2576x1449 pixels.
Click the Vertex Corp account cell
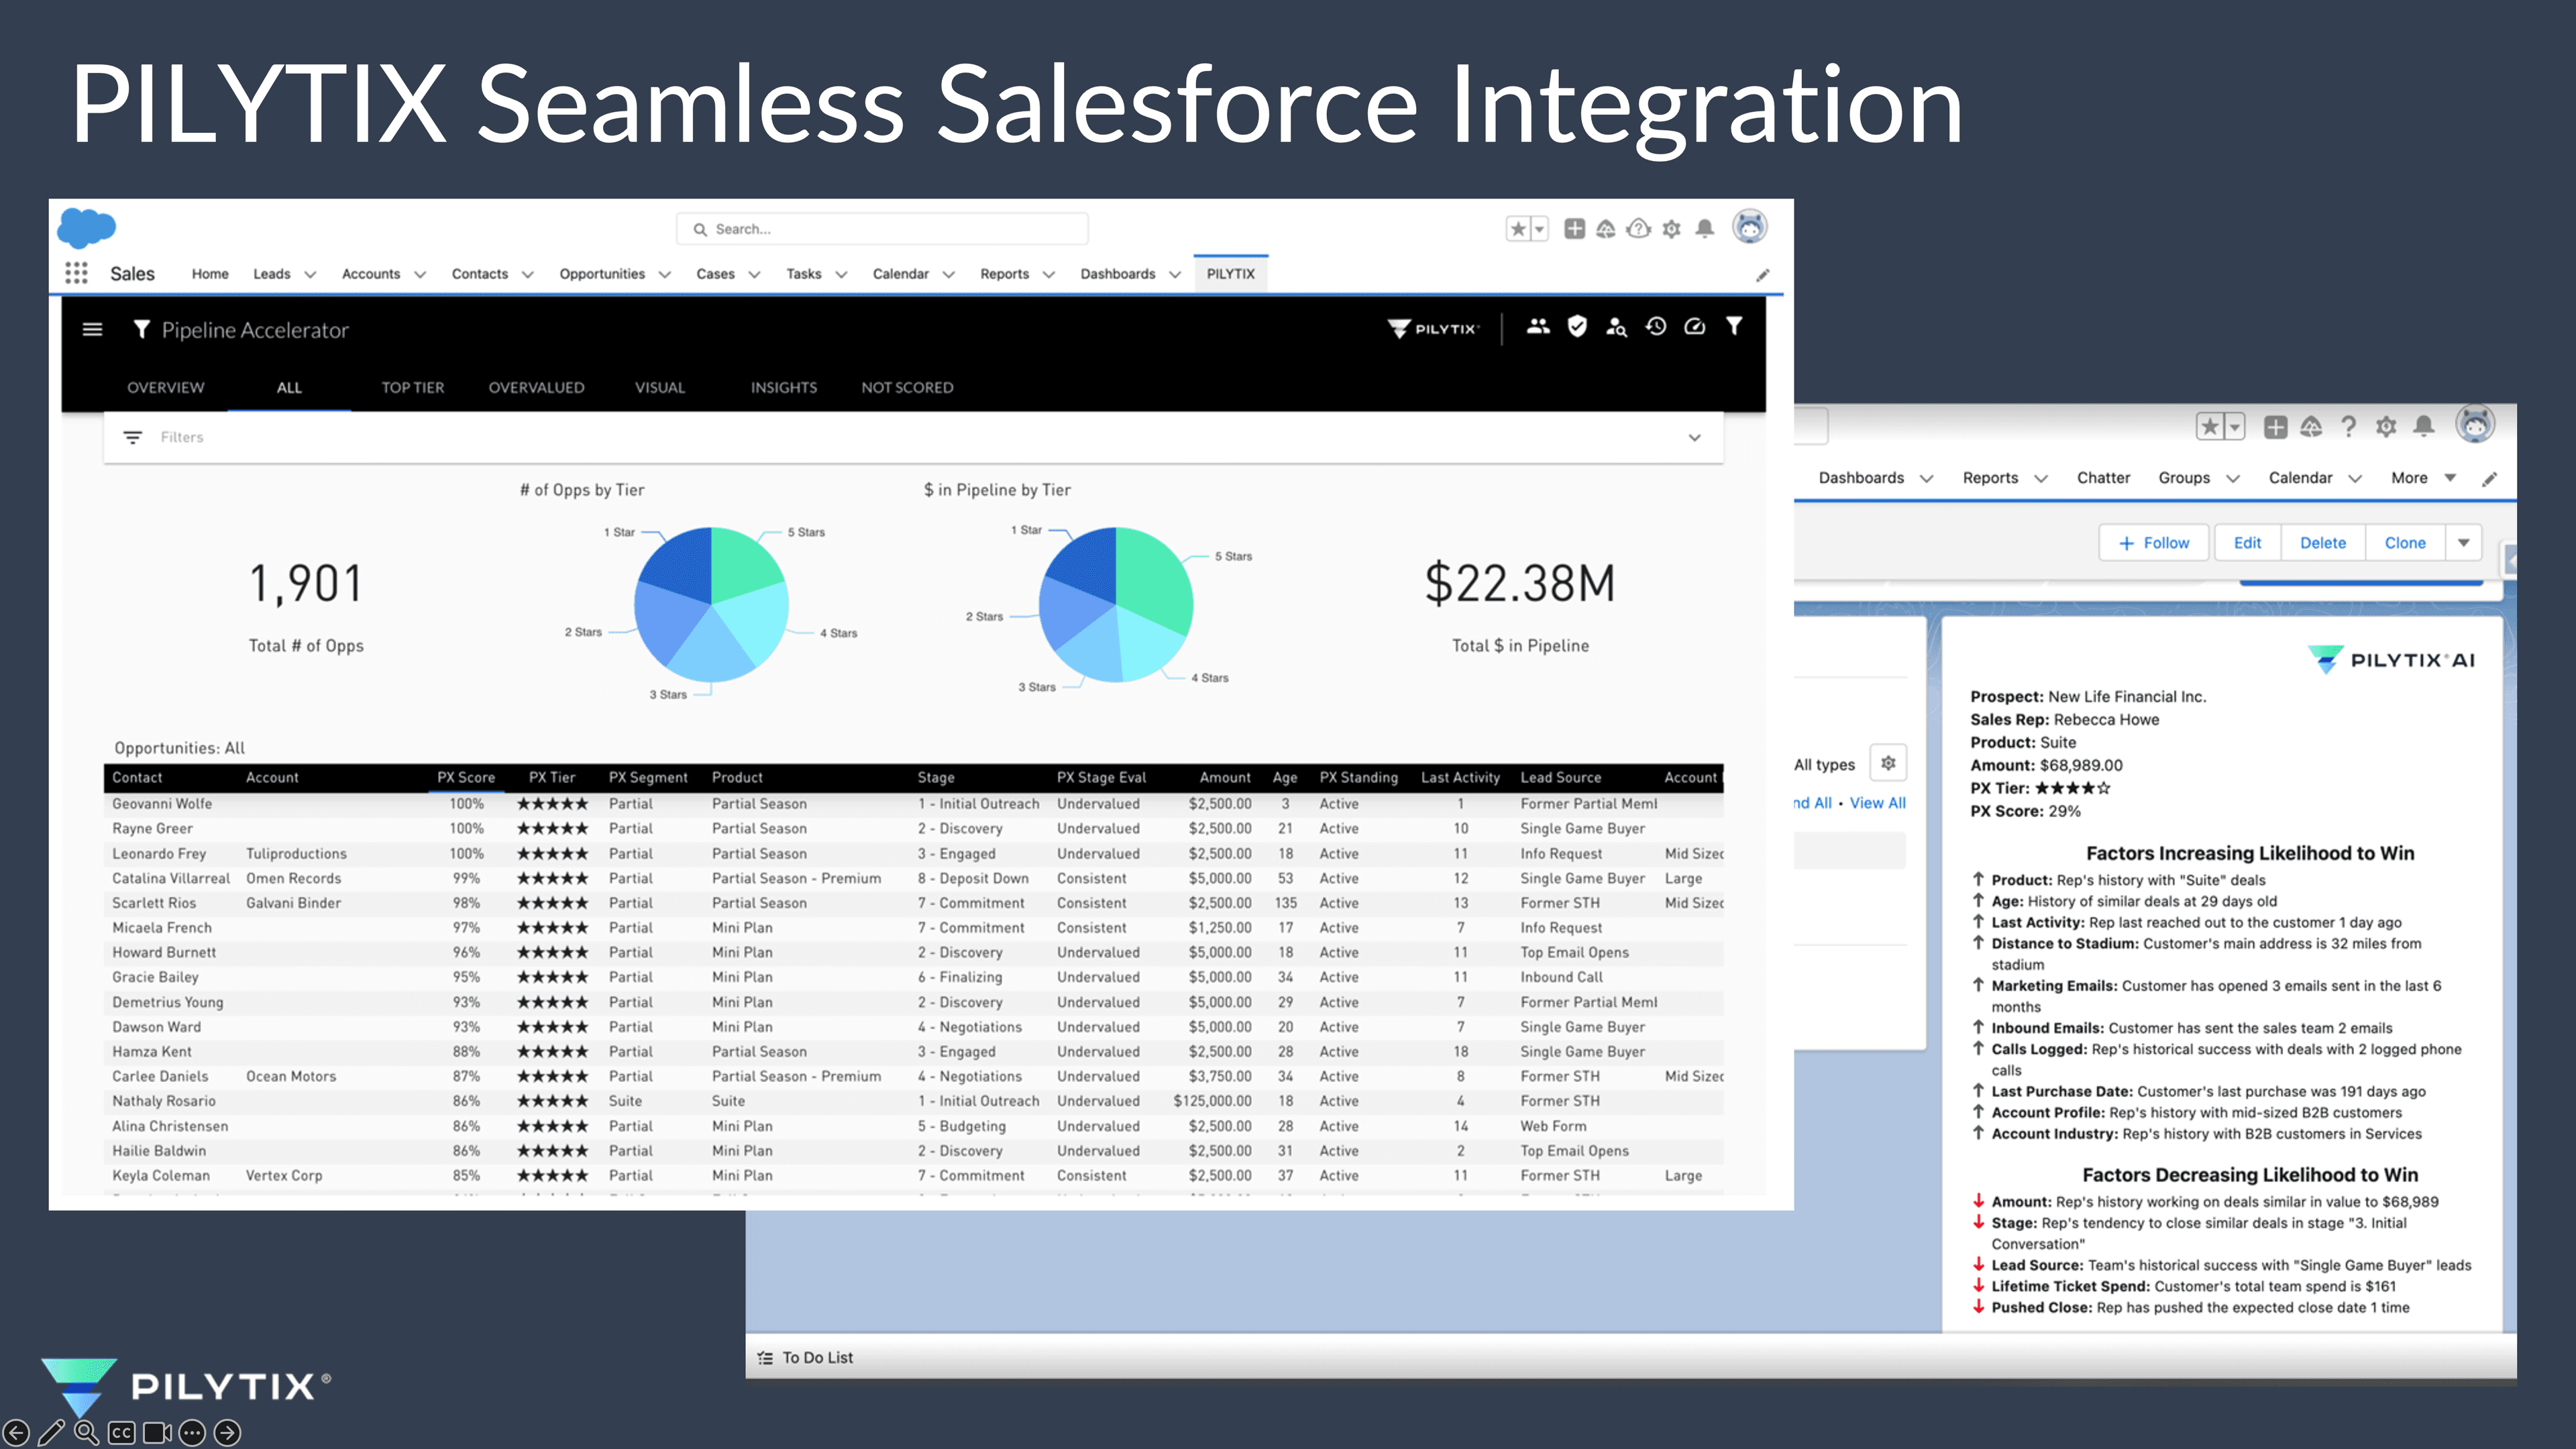pyautogui.click(x=284, y=1176)
